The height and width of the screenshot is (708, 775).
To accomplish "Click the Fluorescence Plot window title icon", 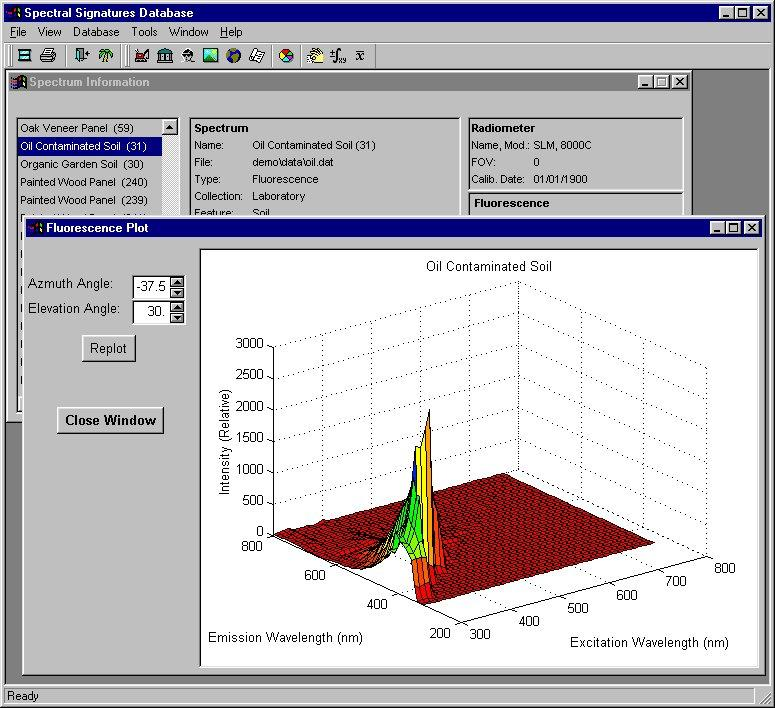I will [x=36, y=228].
